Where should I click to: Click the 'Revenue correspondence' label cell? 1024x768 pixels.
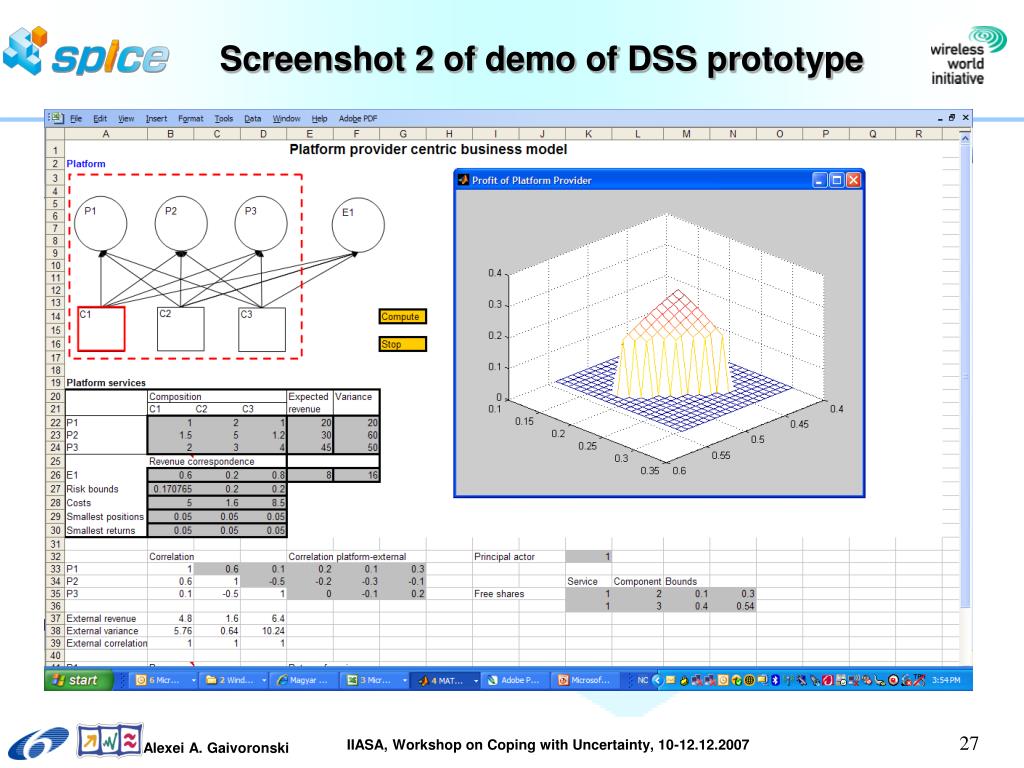click(202, 461)
